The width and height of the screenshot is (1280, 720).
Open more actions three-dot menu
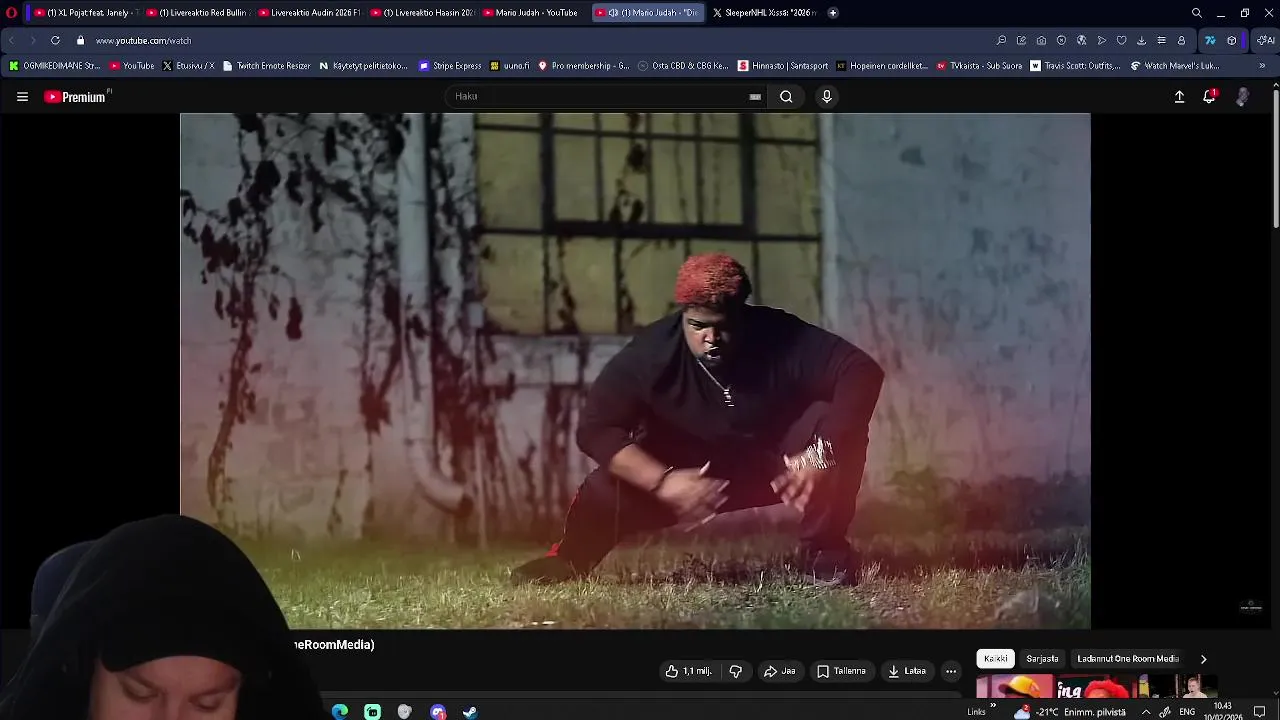[951, 671]
